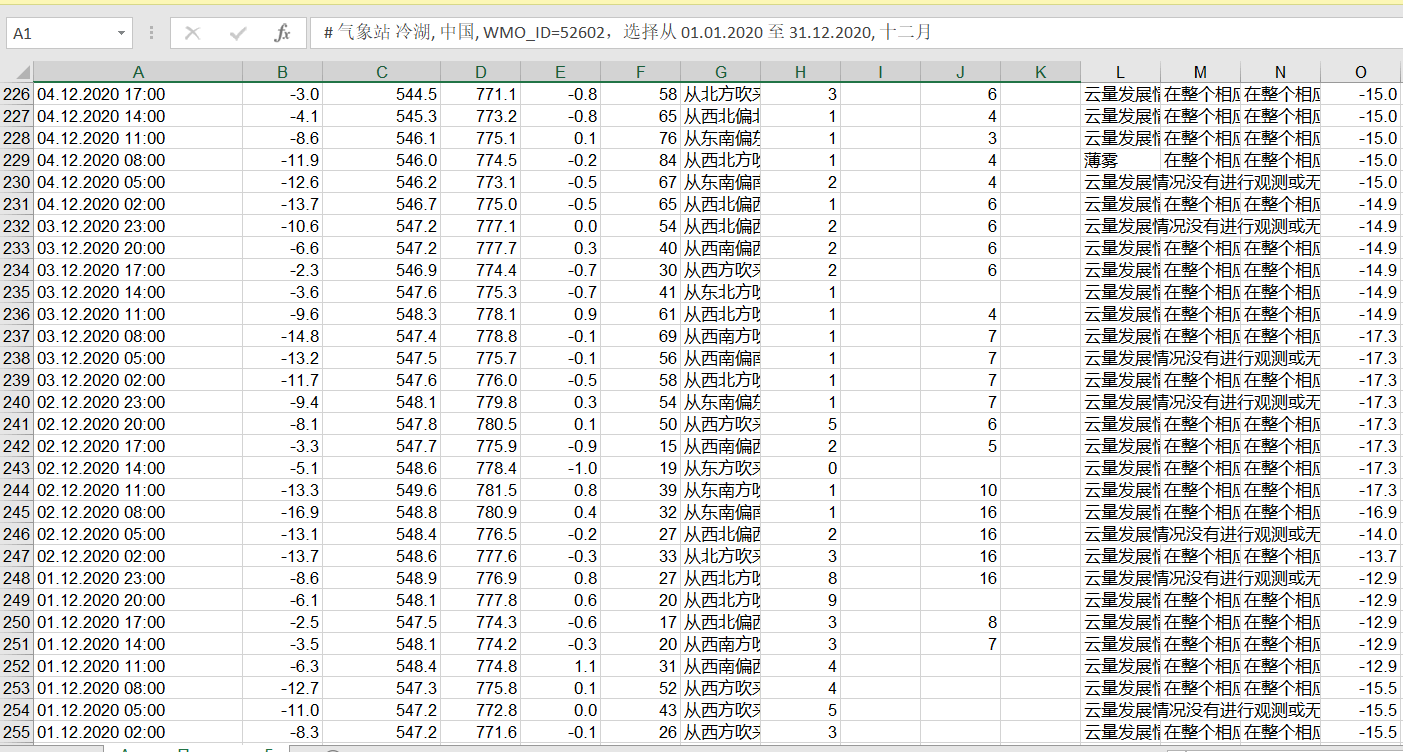Click cell with 01.12.2020 20:00

(x=138, y=600)
